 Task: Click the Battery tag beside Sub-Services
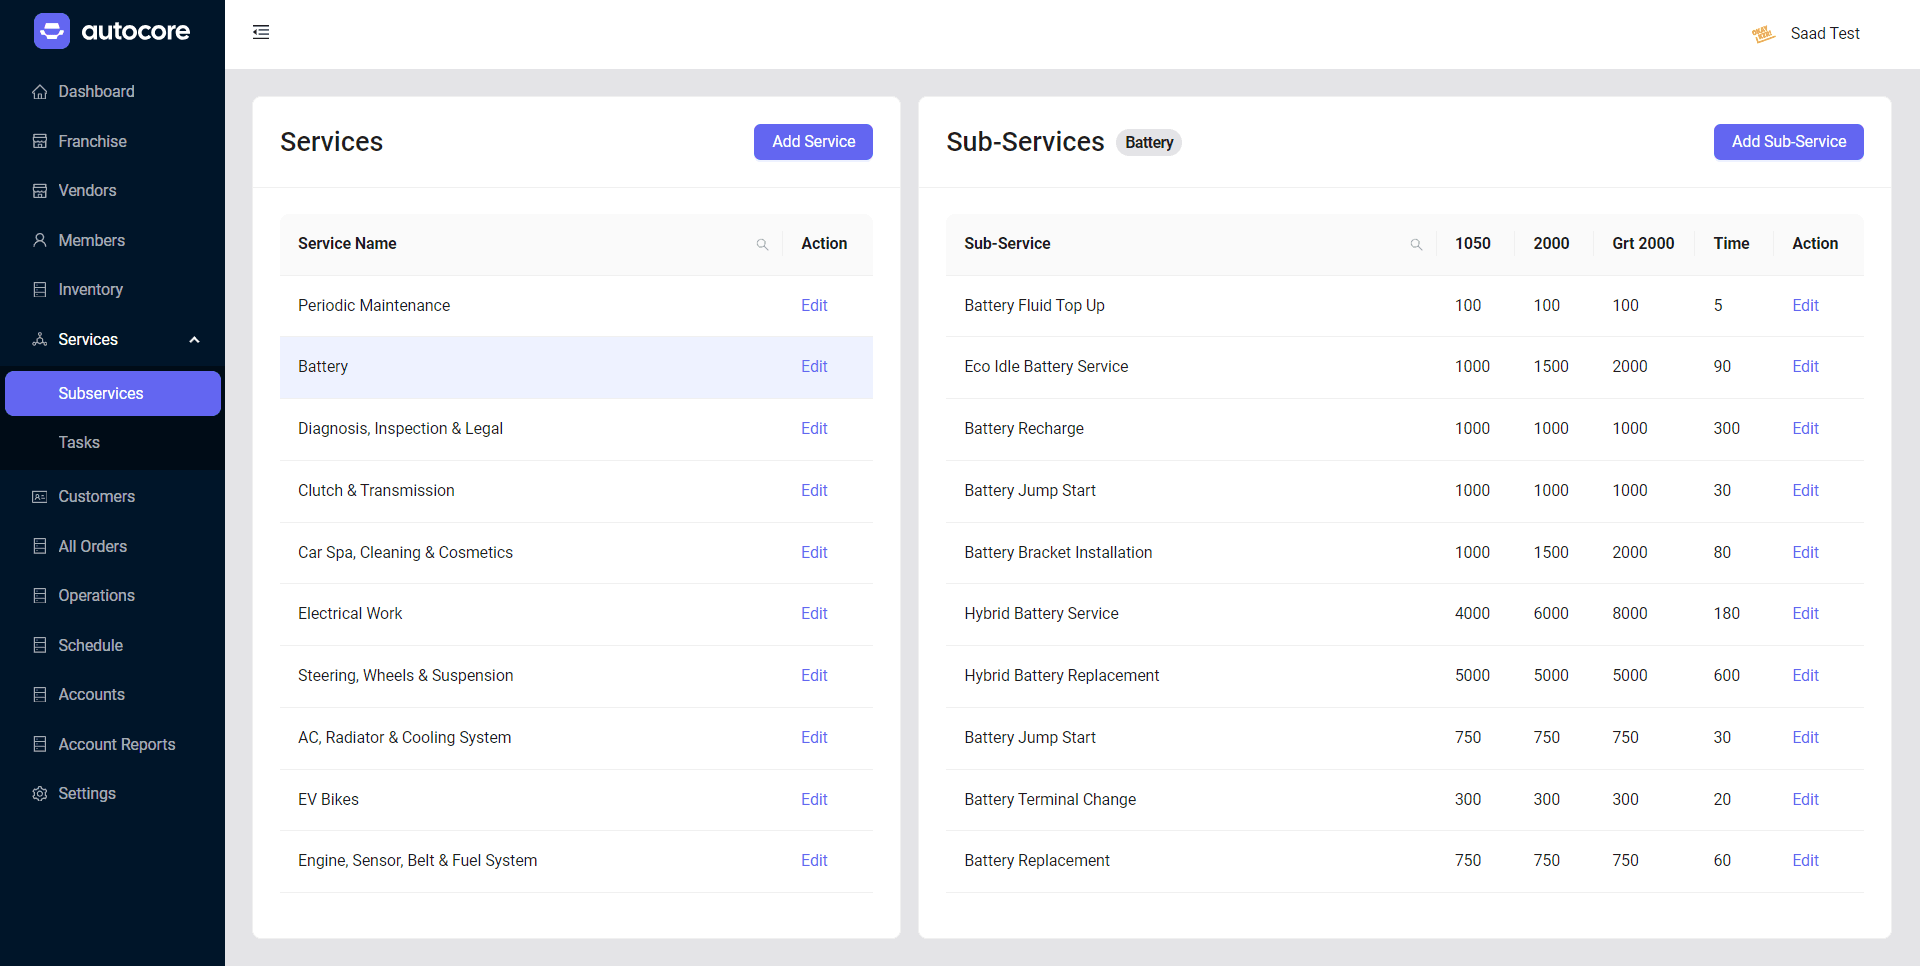click(1149, 143)
